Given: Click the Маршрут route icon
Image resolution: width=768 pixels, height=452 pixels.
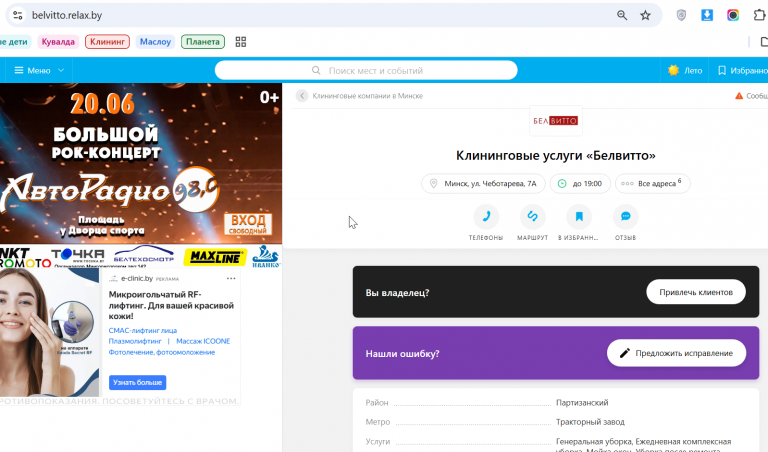Looking at the screenshot, I should [x=532, y=216].
